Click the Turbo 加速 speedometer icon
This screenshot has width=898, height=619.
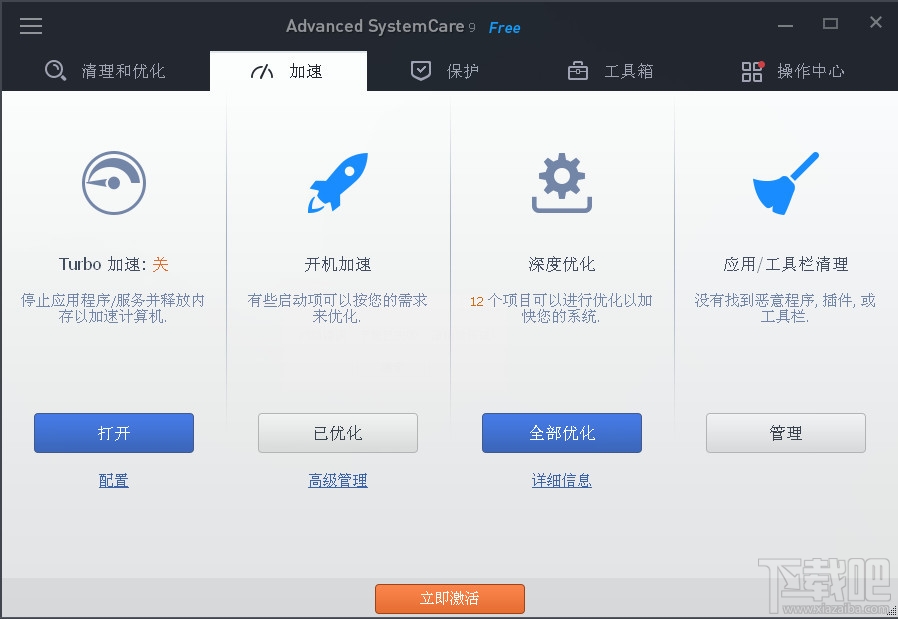(113, 183)
